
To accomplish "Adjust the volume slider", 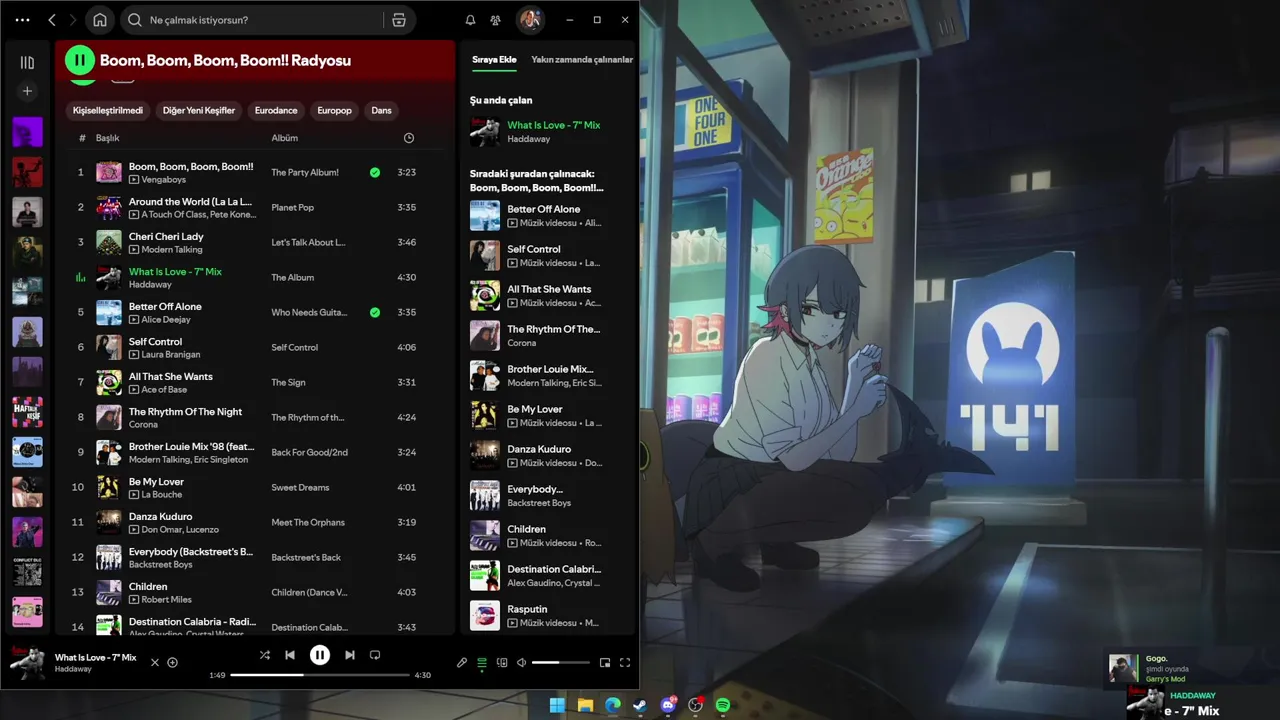I will (560, 662).
